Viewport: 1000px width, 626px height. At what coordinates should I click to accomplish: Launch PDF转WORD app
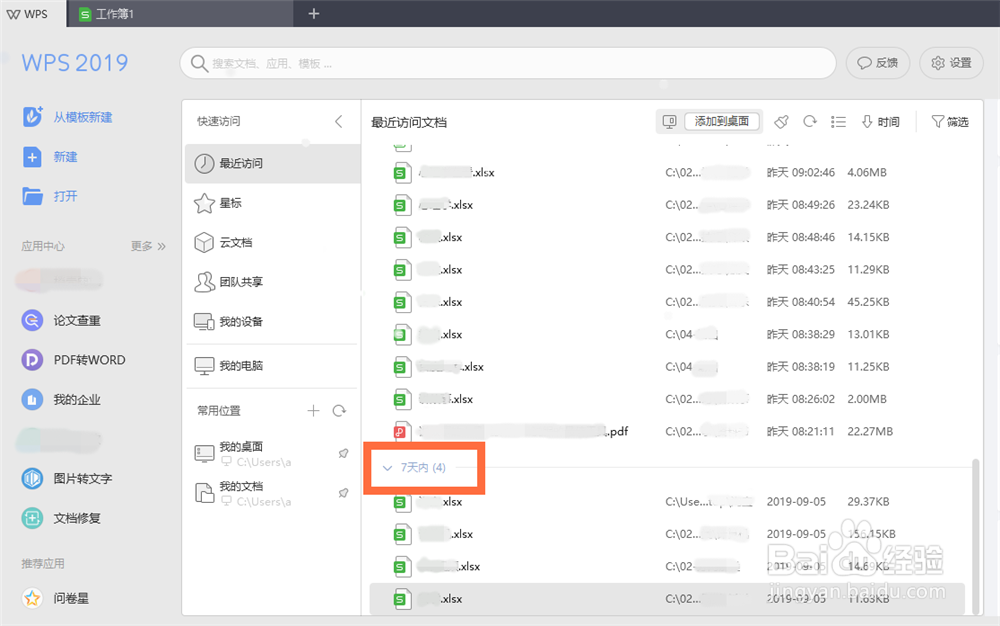click(73, 360)
